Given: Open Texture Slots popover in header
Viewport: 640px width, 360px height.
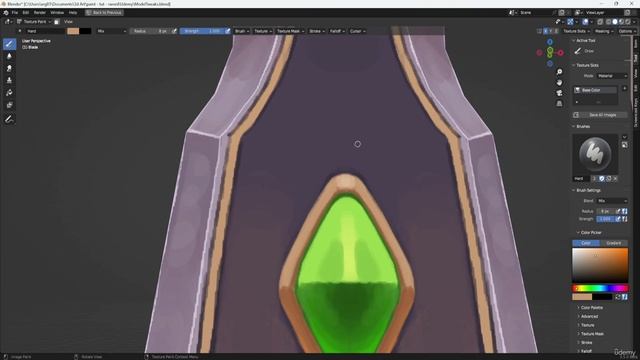Looking at the screenshot, I should 576,31.
